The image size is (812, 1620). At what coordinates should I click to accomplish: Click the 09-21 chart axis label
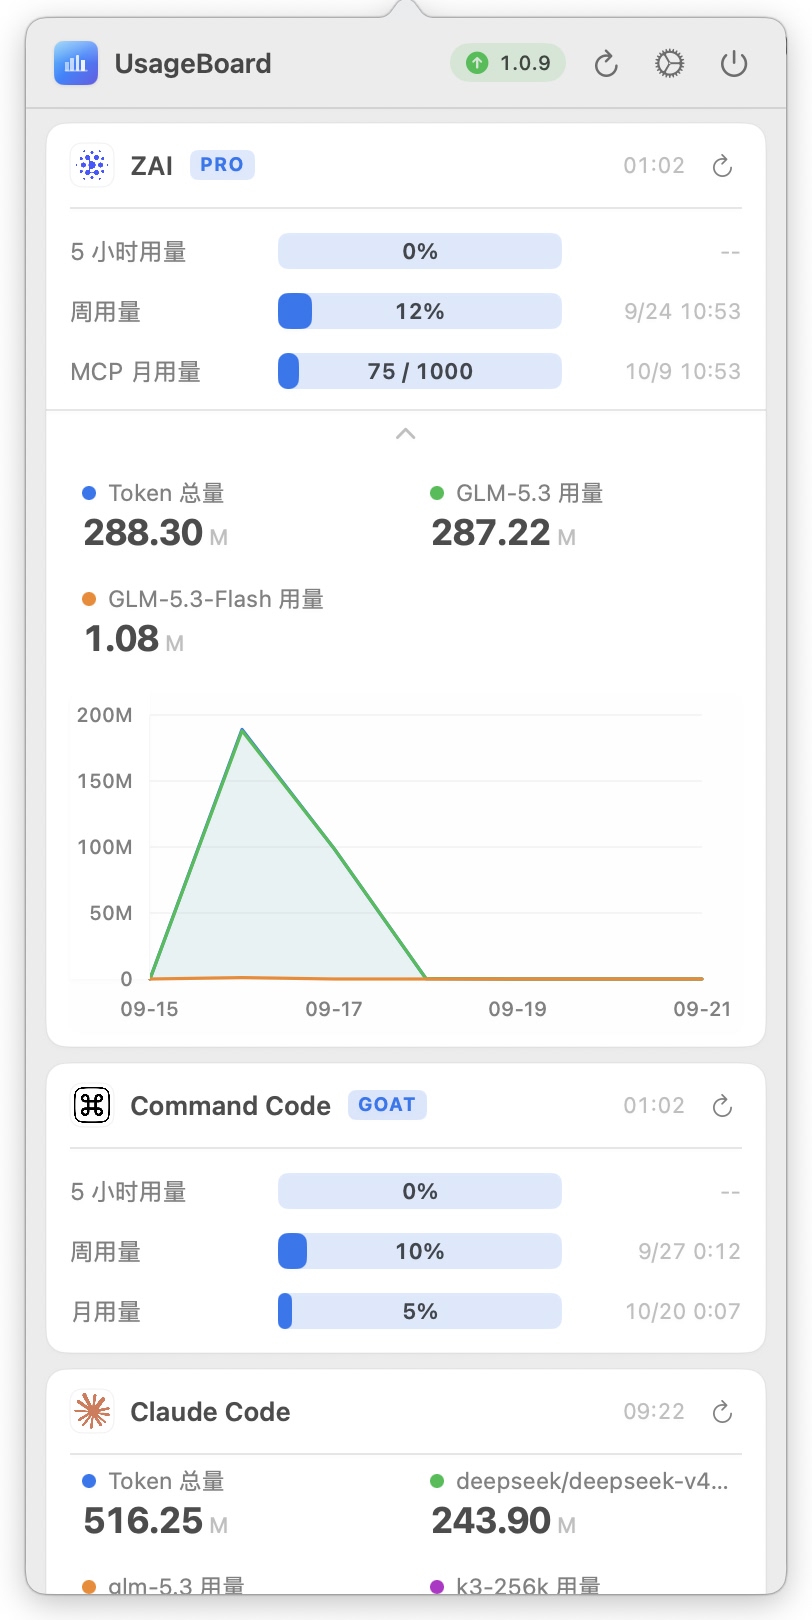(702, 1009)
